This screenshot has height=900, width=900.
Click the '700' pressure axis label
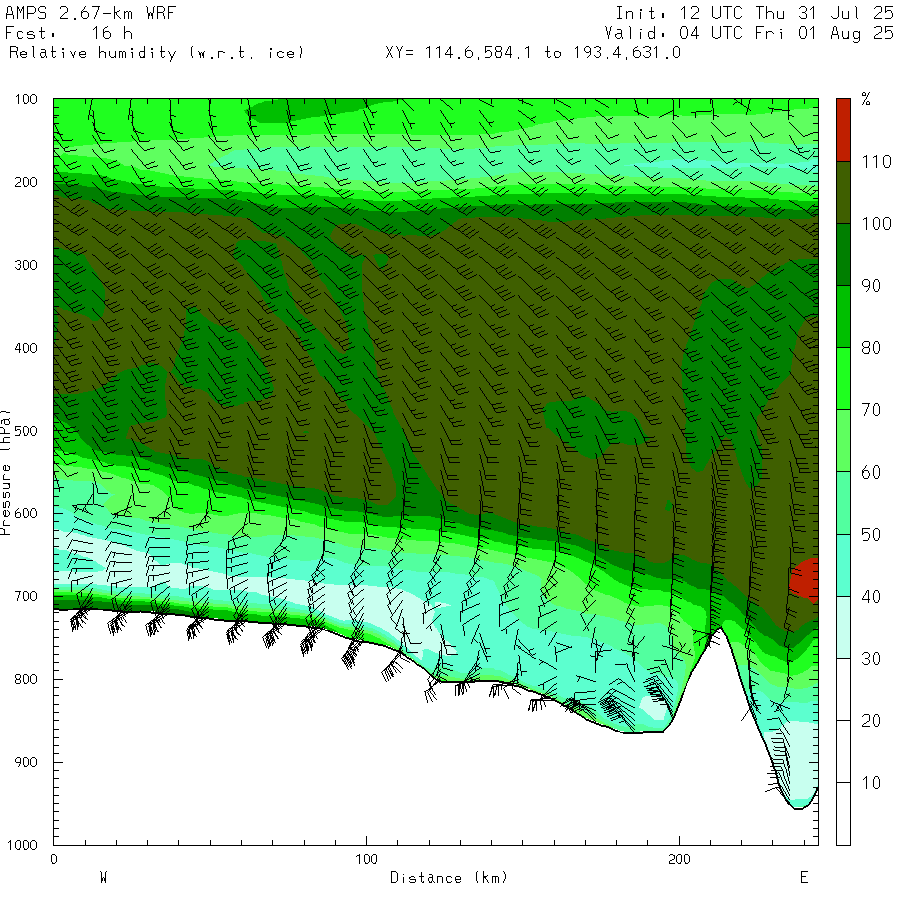[x=26, y=596]
